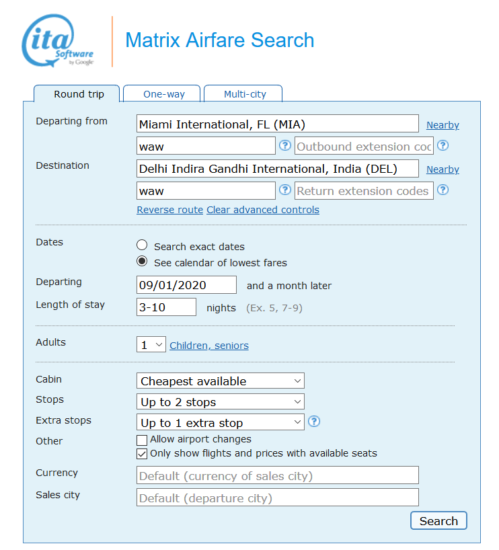Open the Stops dropdown showing Up to 2 stops
Image resolution: width=499 pixels, height=550 pixels.
[220, 402]
